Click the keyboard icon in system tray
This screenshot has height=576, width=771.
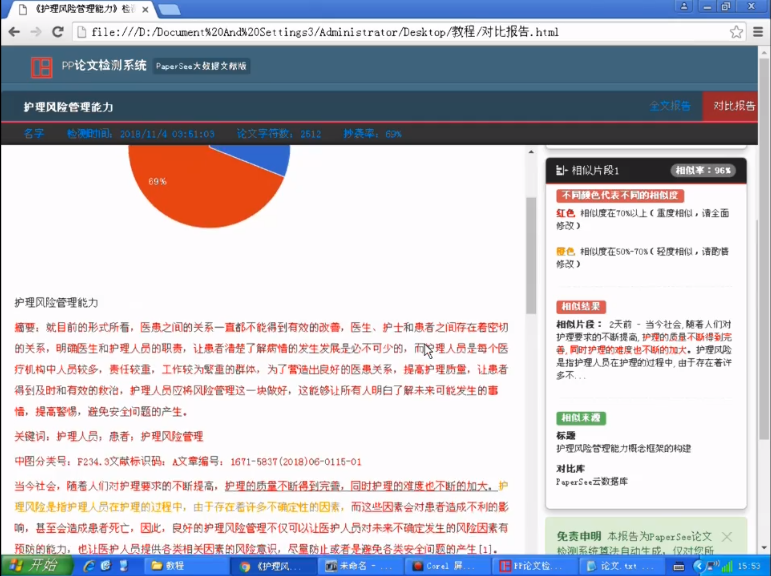[679, 567]
